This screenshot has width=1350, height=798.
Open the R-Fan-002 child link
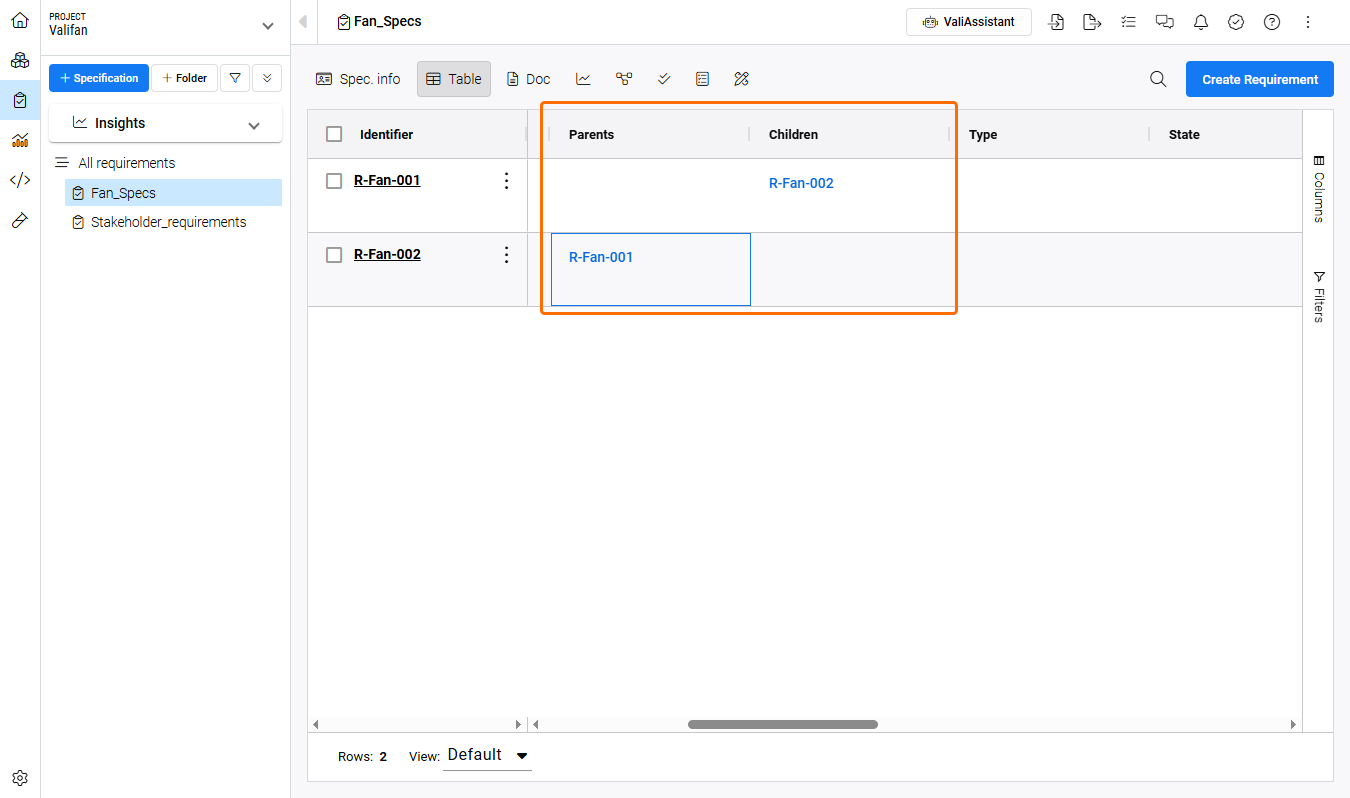(x=801, y=183)
